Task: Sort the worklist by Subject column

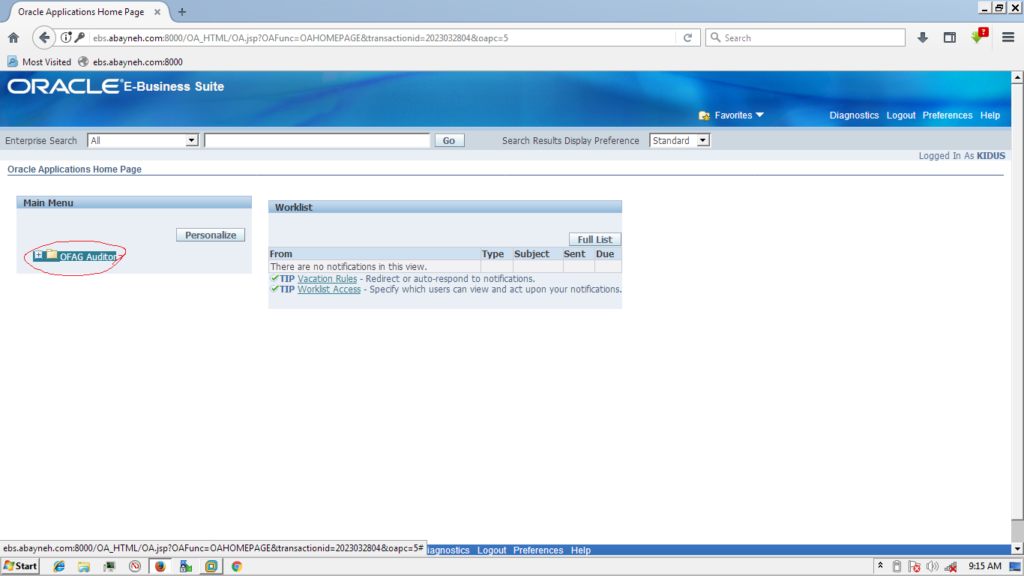Action: pos(532,254)
